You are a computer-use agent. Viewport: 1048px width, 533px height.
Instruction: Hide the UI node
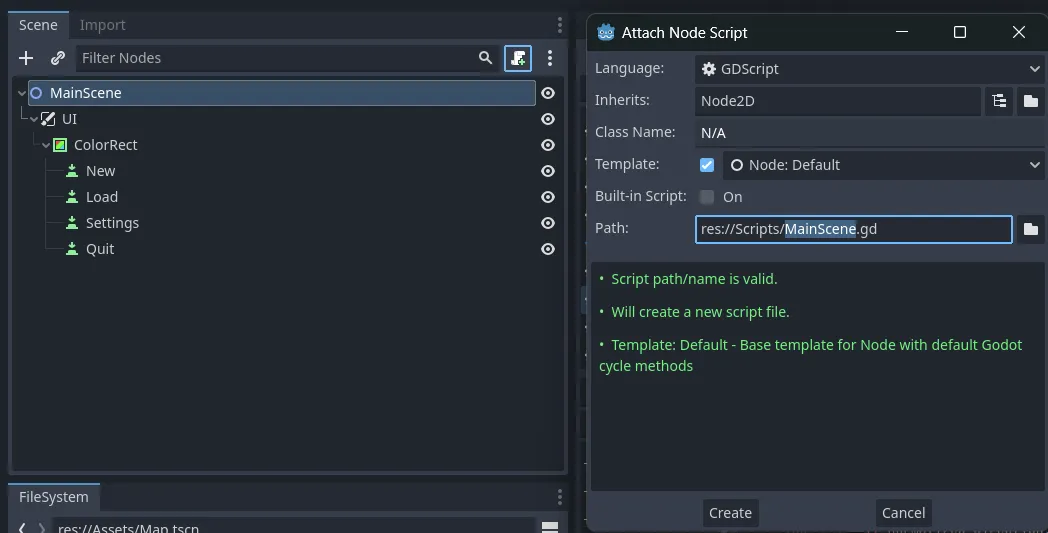548,119
